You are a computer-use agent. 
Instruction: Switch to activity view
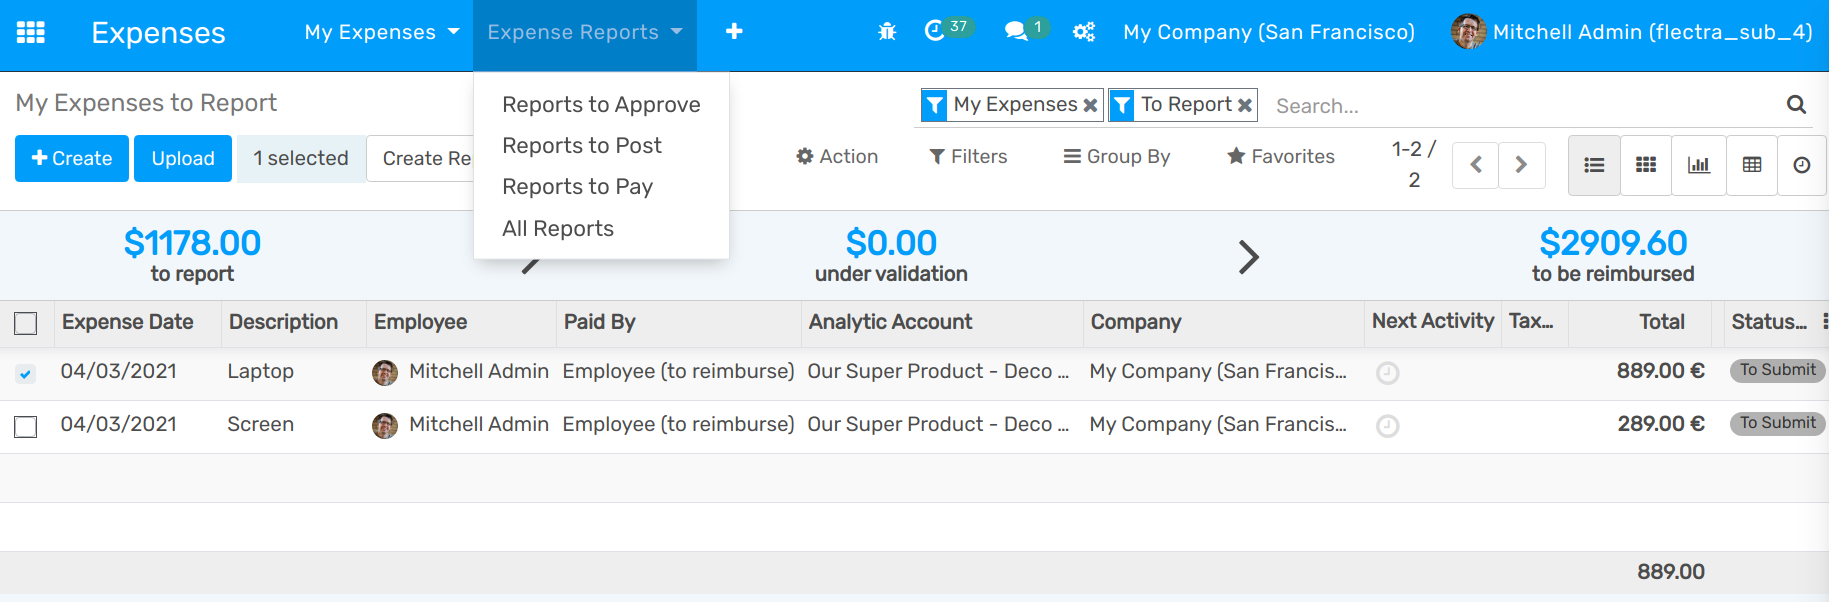coord(1802,165)
